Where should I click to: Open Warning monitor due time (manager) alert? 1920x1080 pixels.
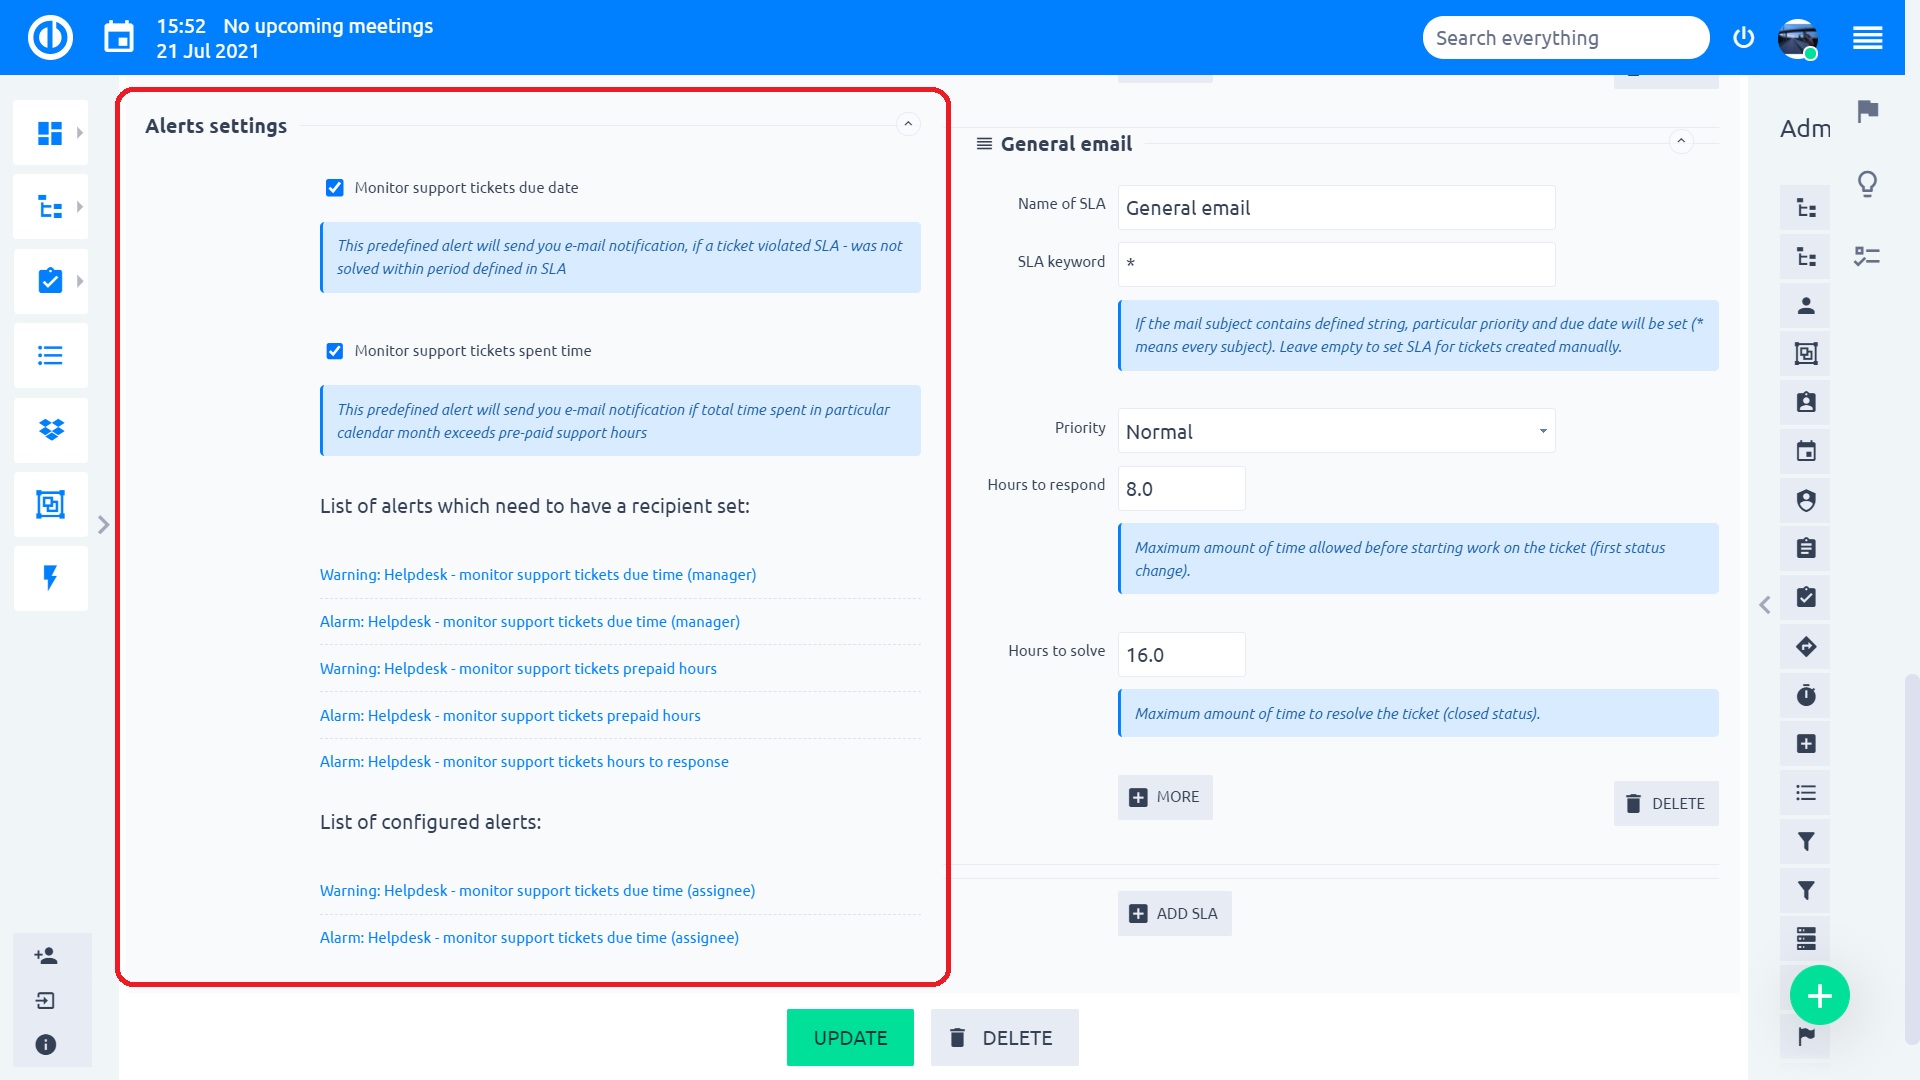[x=538, y=575]
